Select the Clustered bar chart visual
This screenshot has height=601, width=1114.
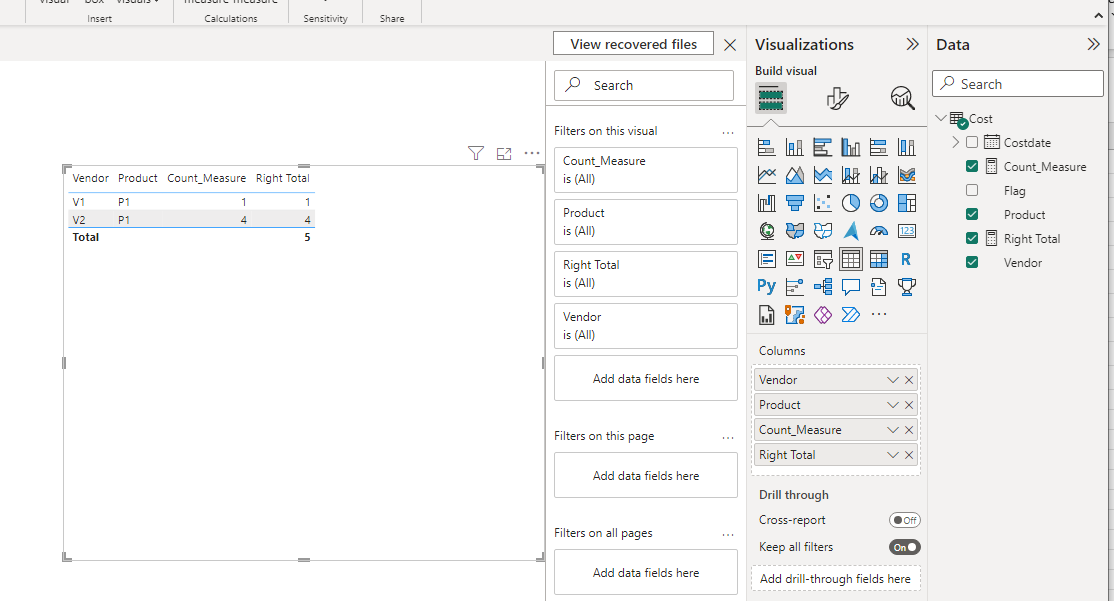(x=823, y=147)
